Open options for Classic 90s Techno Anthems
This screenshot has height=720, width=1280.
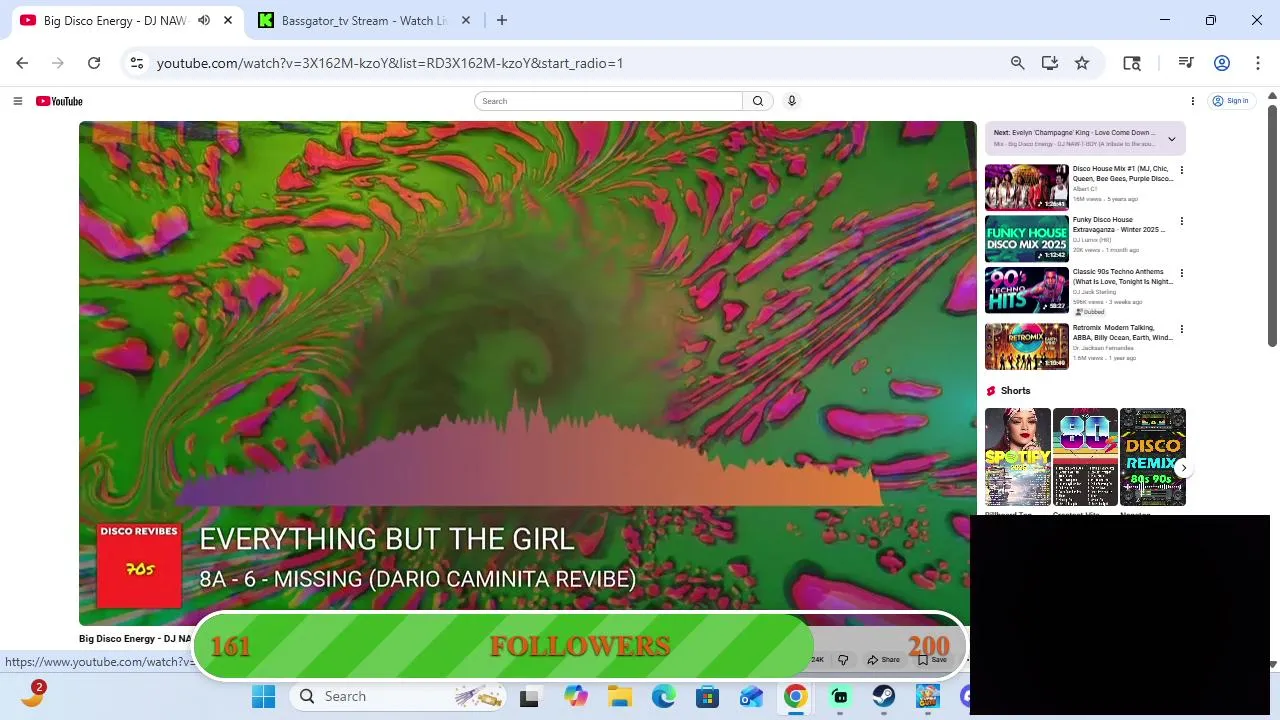(1181, 273)
